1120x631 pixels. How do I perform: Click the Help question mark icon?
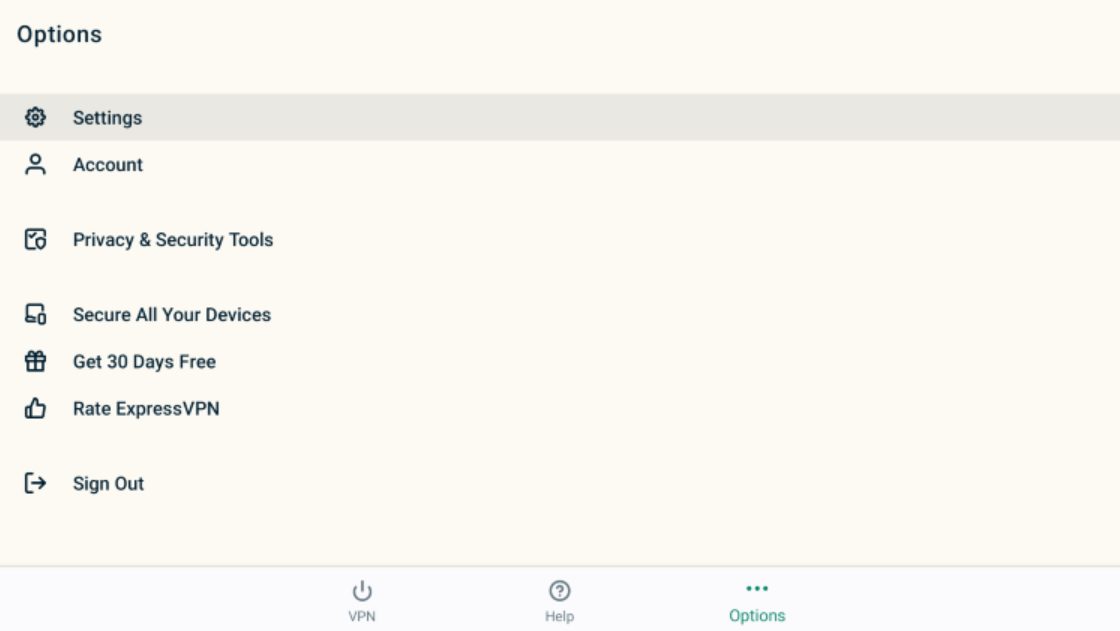(x=559, y=591)
